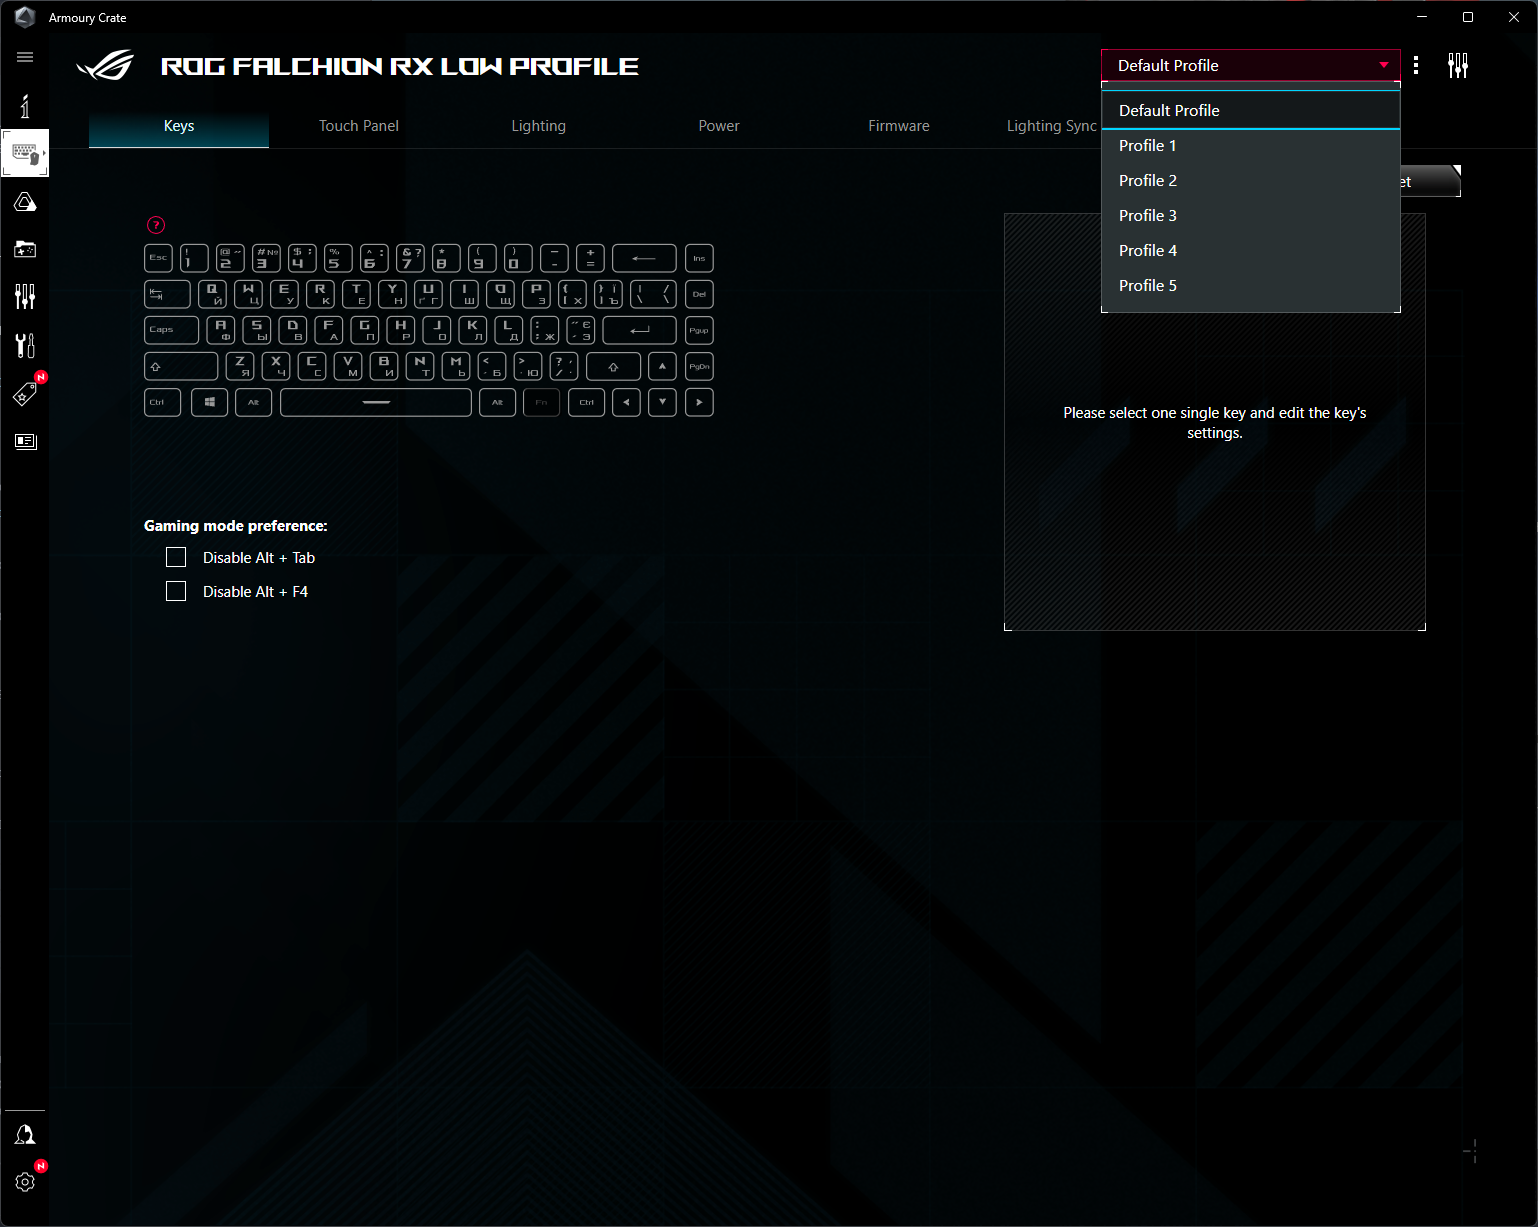Select the Left arrow key on diagram

coord(626,402)
